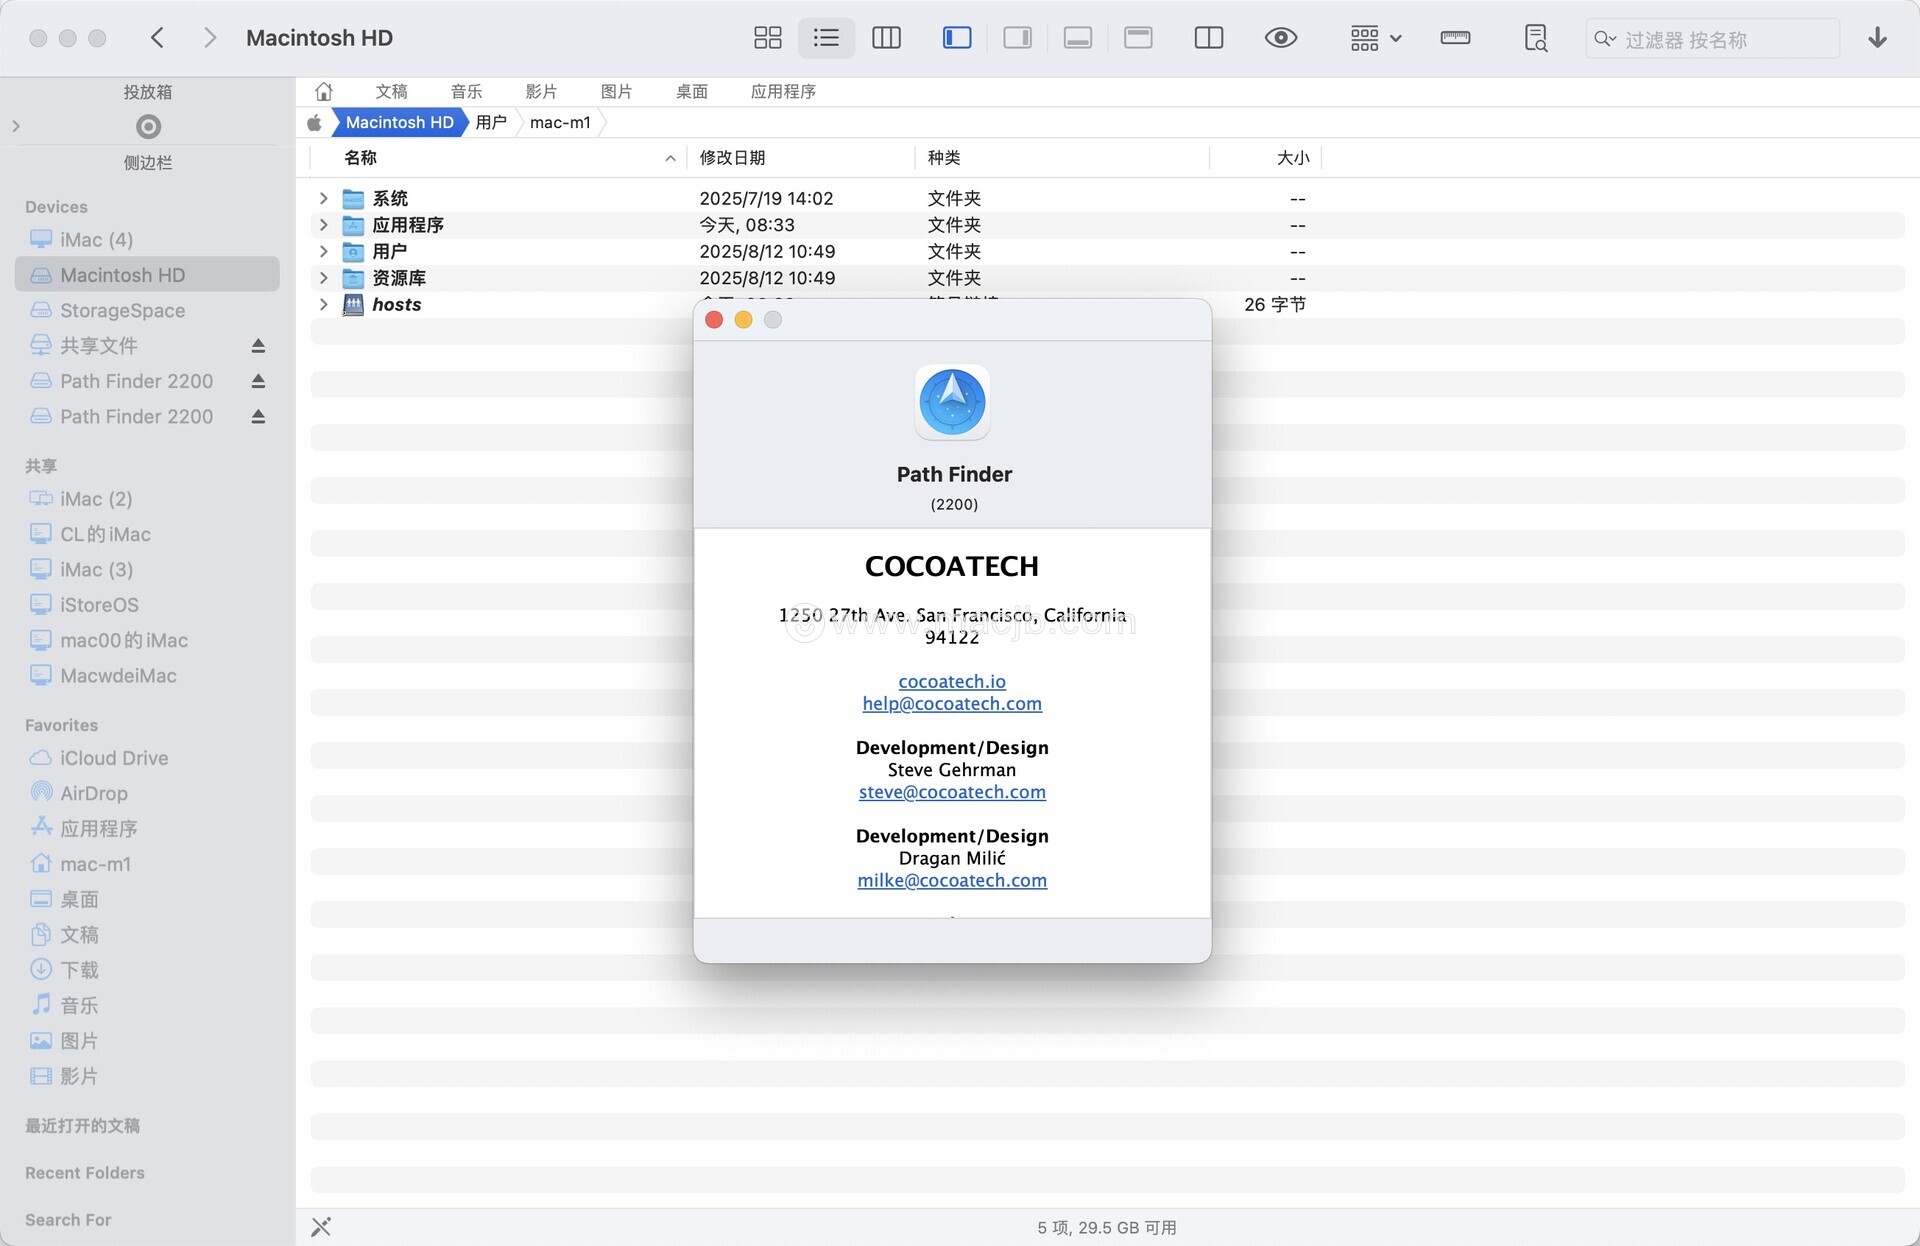The height and width of the screenshot is (1246, 1920).
Task: Click the path ruler toolbar icon
Action: coord(1455,38)
